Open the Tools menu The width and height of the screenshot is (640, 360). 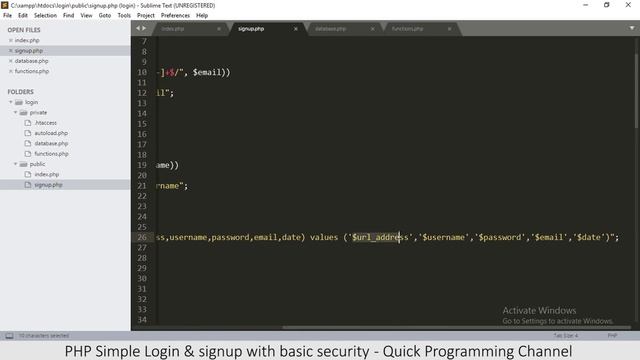124,16
